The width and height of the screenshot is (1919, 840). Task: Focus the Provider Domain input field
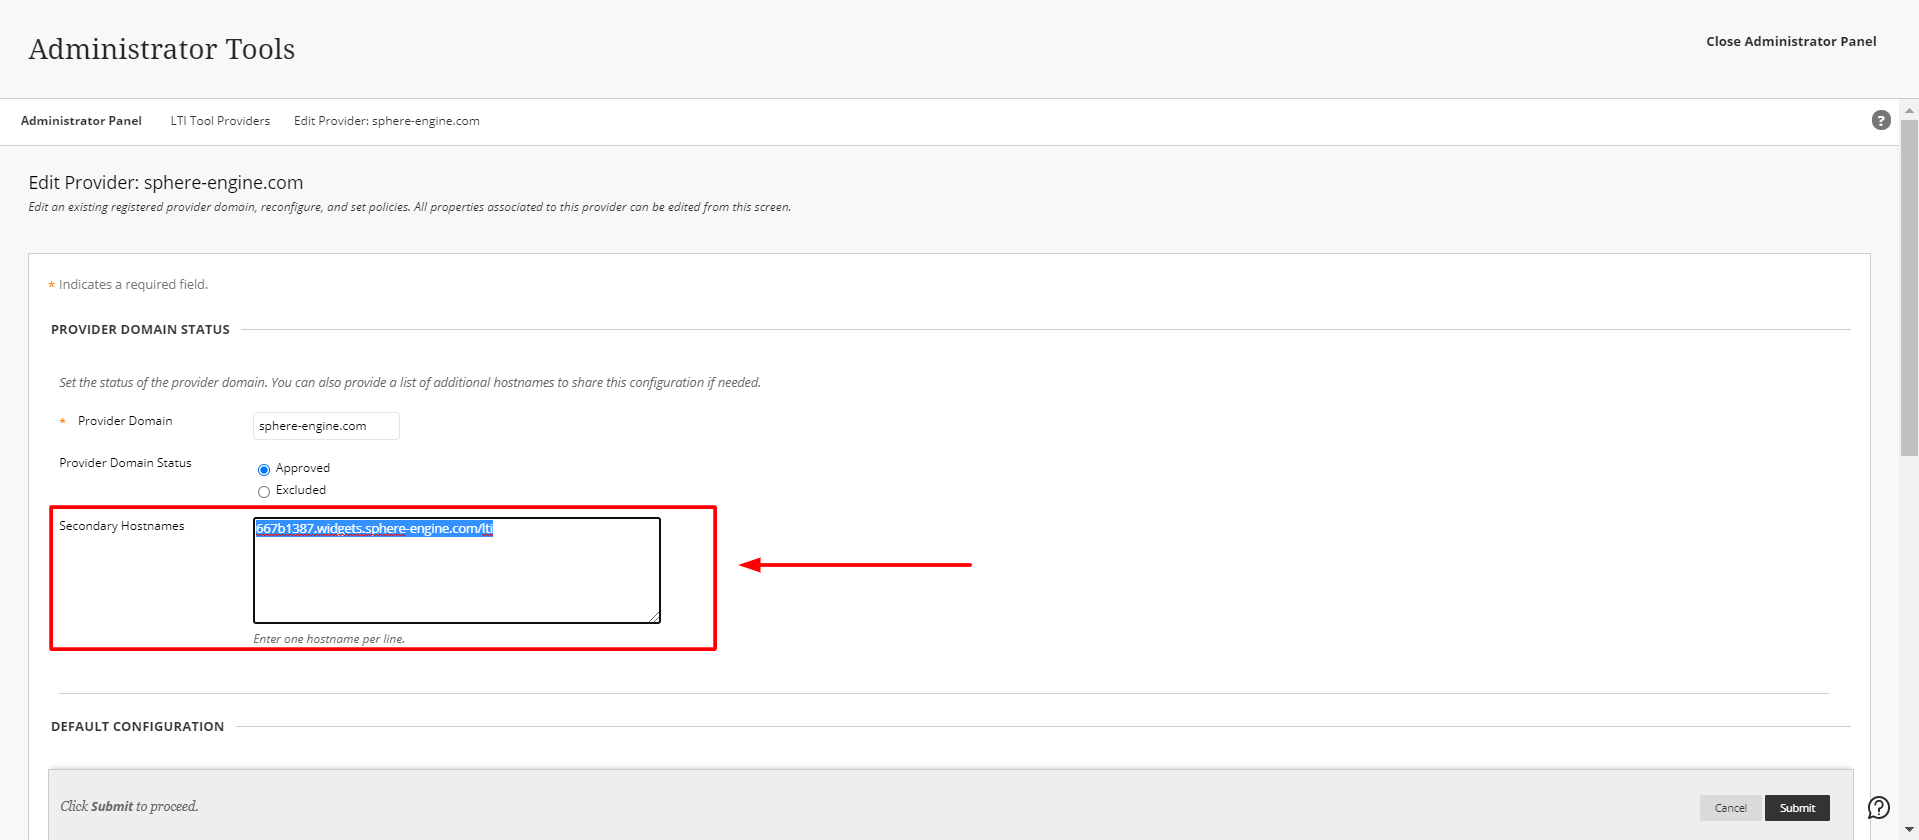click(326, 426)
